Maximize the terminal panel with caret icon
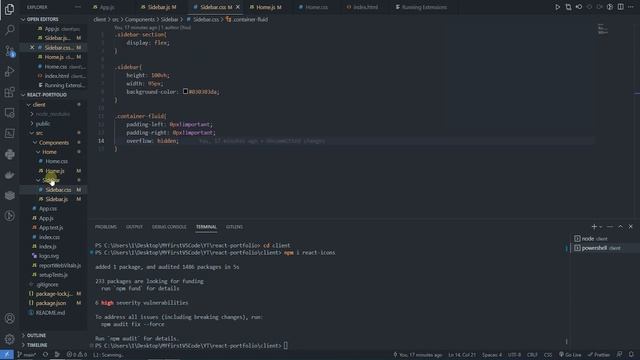 pyautogui.click(x=620, y=227)
